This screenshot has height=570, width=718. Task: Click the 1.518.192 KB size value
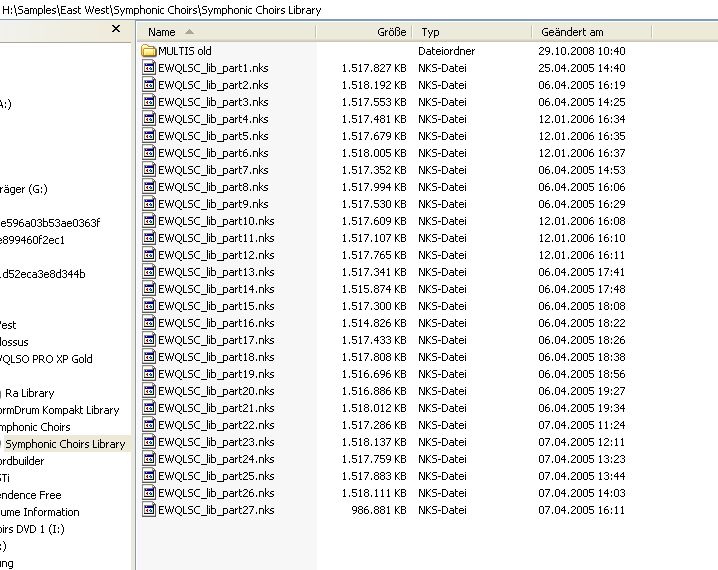click(374, 85)
